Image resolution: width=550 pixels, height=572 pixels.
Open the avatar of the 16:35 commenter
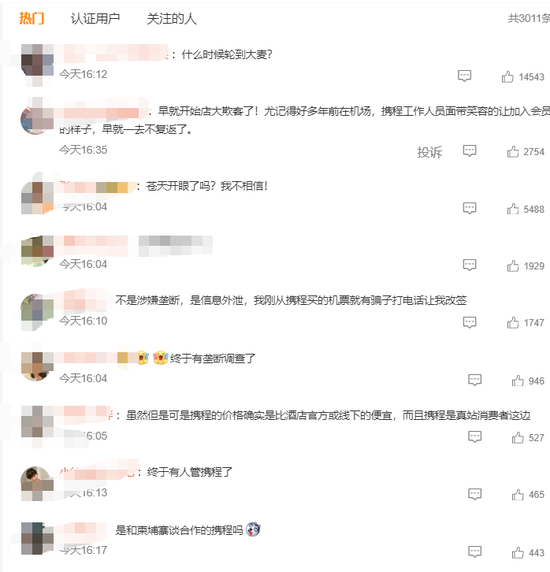[37, 118]
